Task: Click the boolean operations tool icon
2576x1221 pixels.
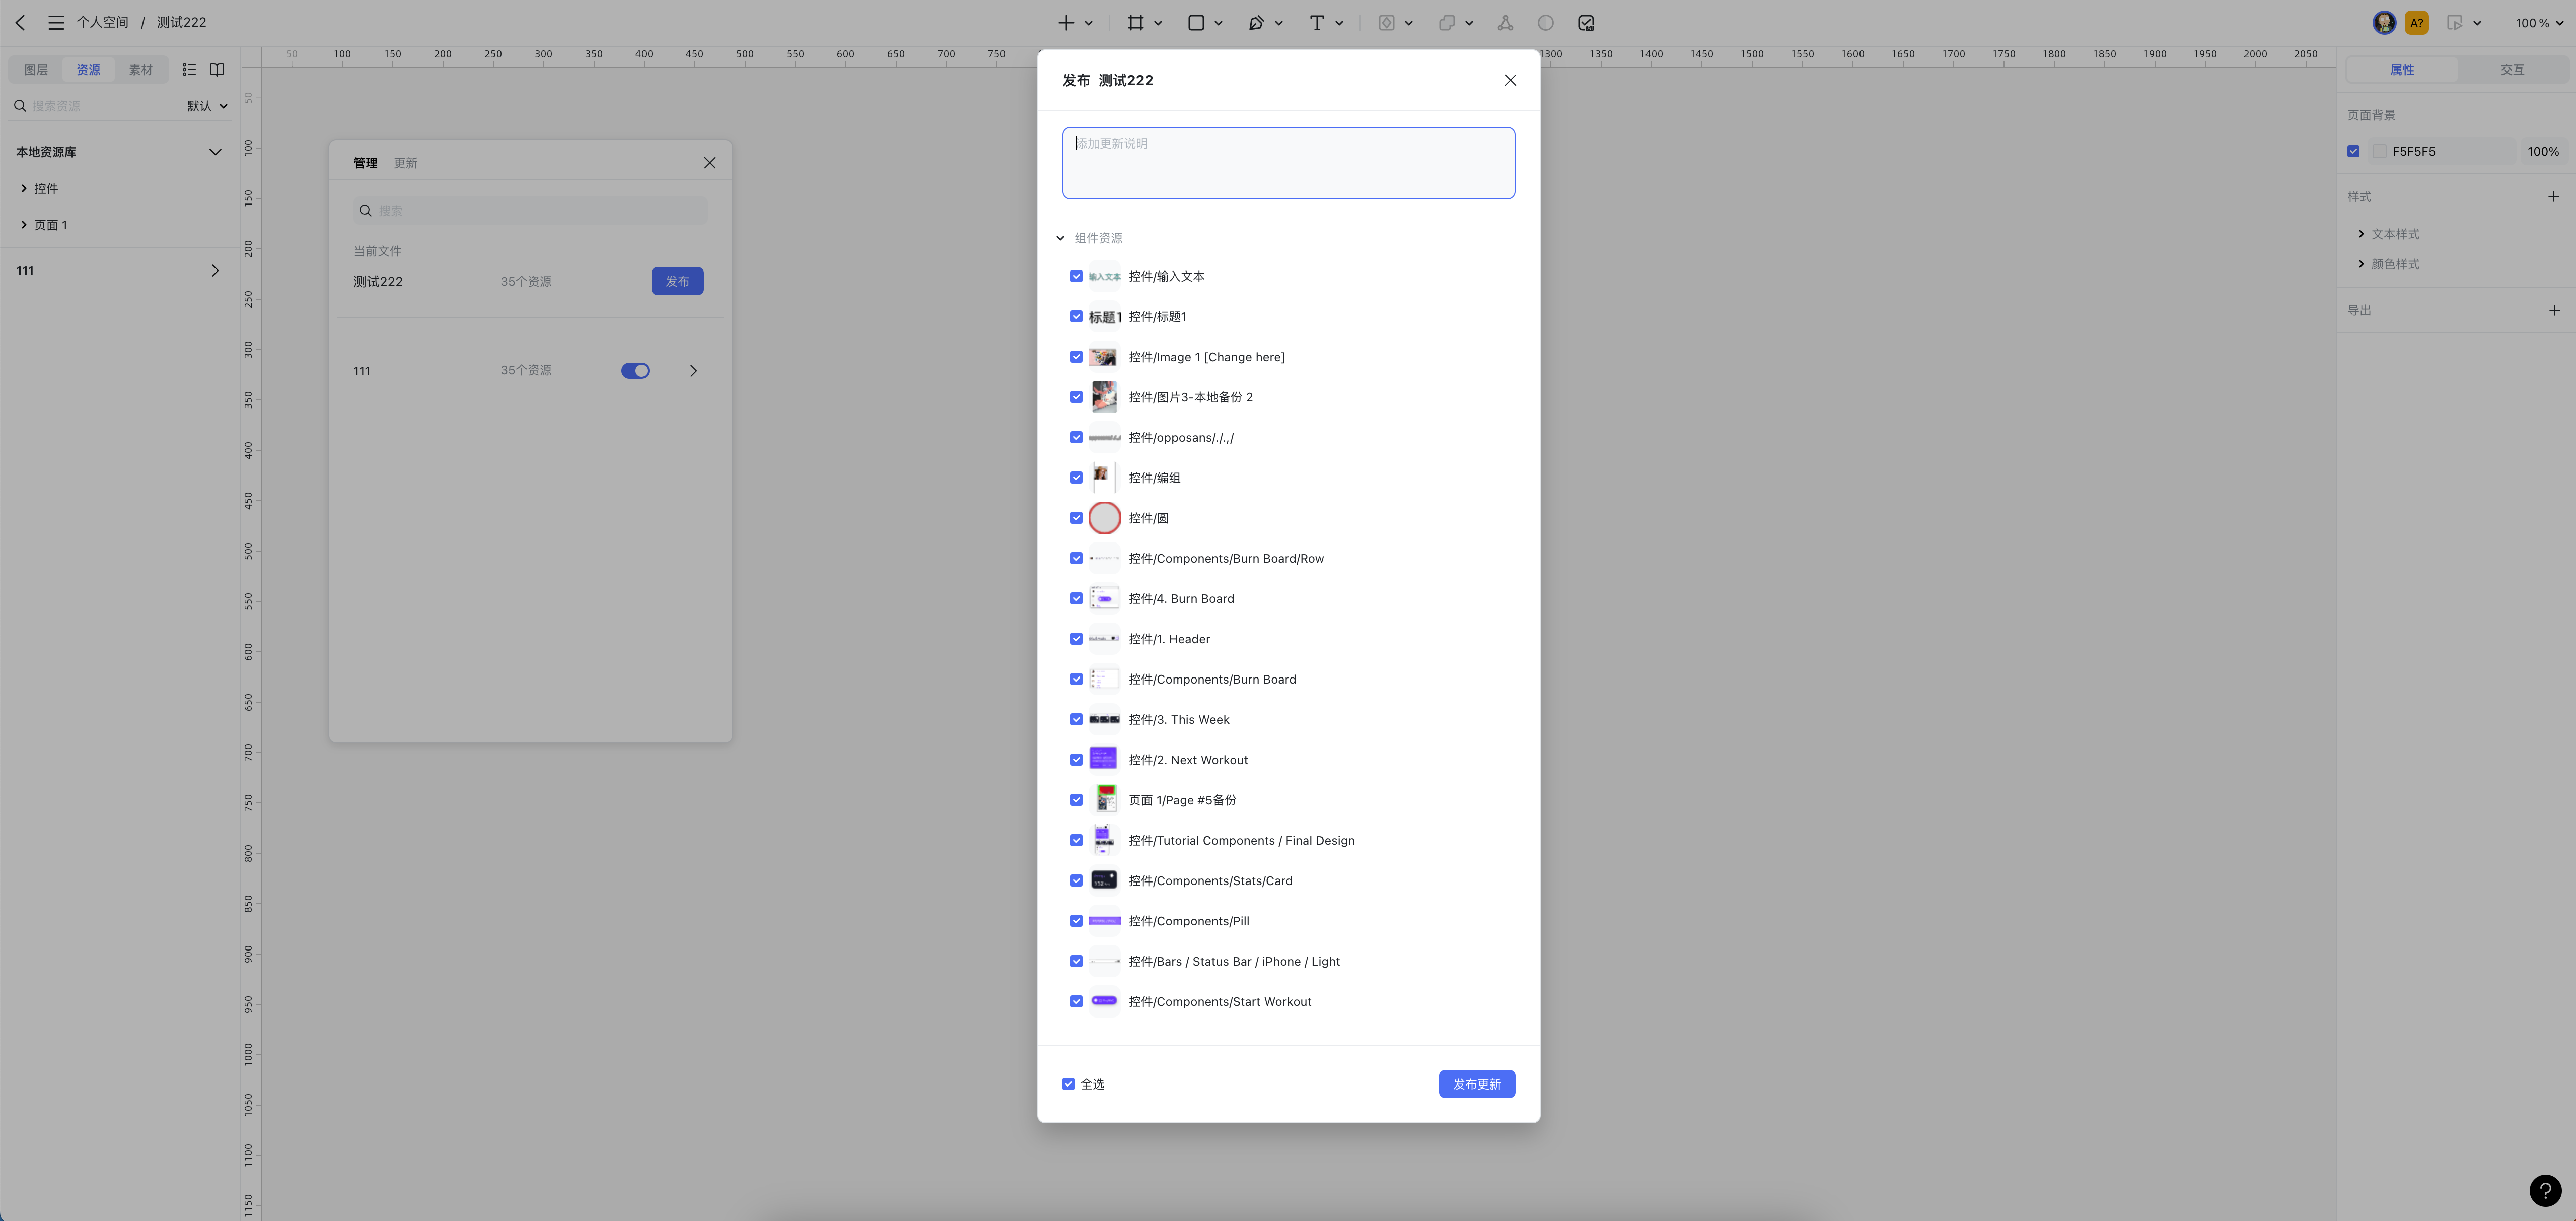Action: tap(1446, 22)
